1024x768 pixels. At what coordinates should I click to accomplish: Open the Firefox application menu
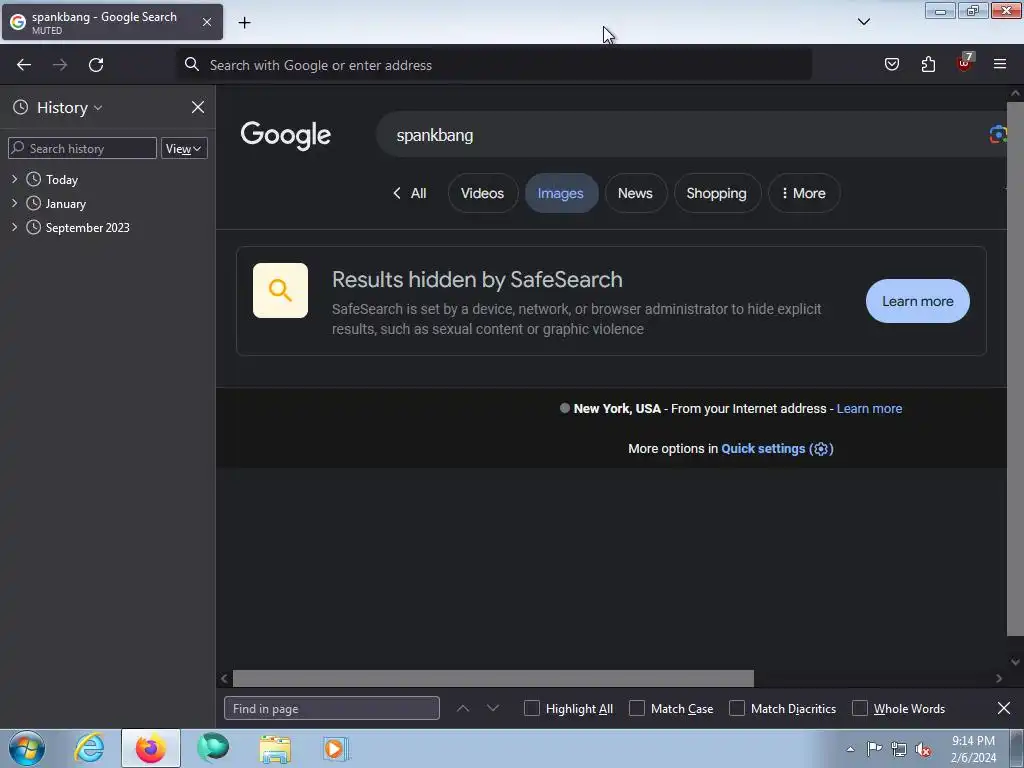(1000, 64)
